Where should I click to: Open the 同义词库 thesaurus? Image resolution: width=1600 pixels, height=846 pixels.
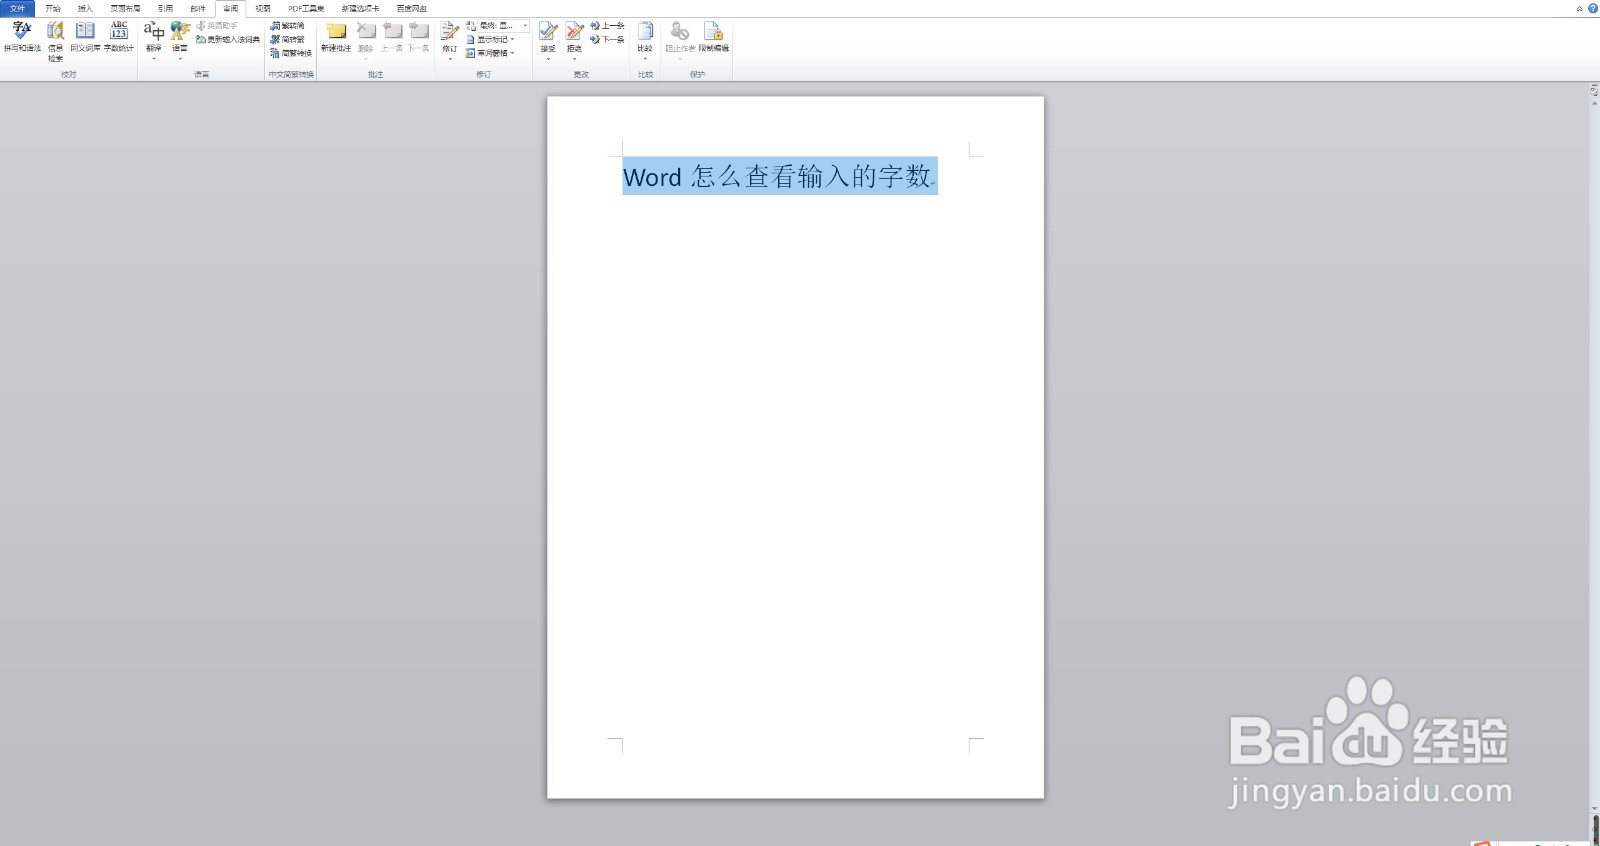click(x=85, y=37)
